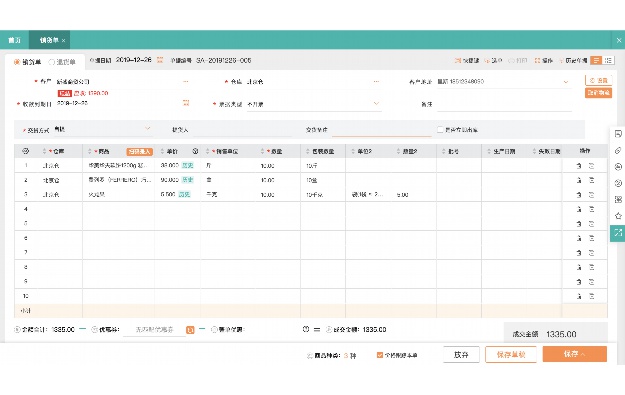Click the 选单 toolbar item

(x=493, y=61)
